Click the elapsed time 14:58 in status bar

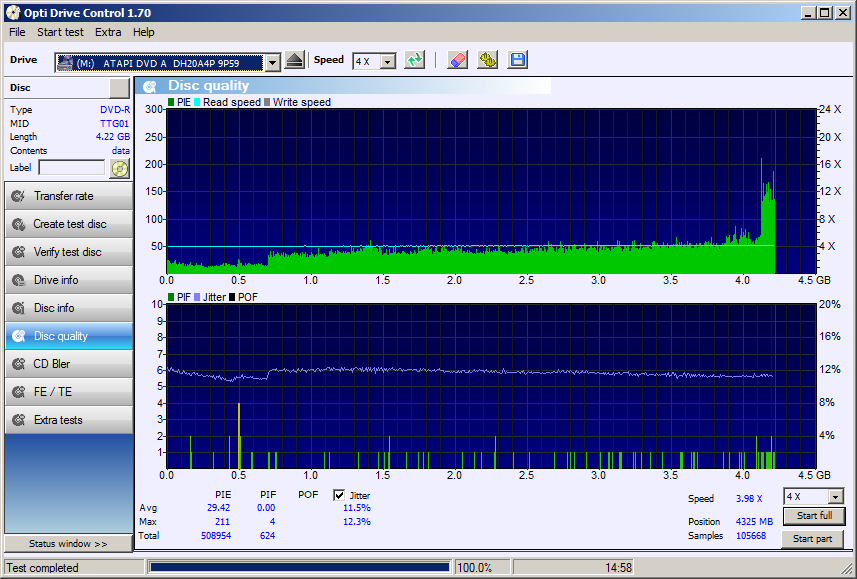point(618,568)
